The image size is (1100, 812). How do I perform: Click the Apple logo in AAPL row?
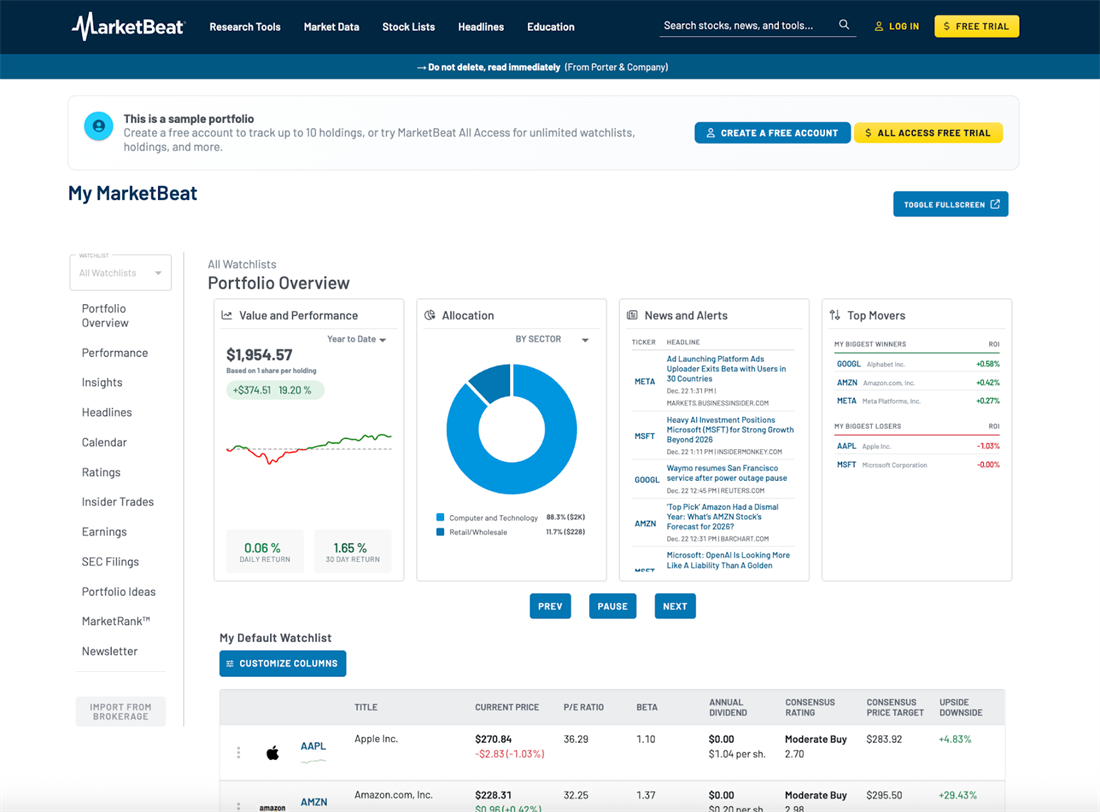tap(273, 753)
